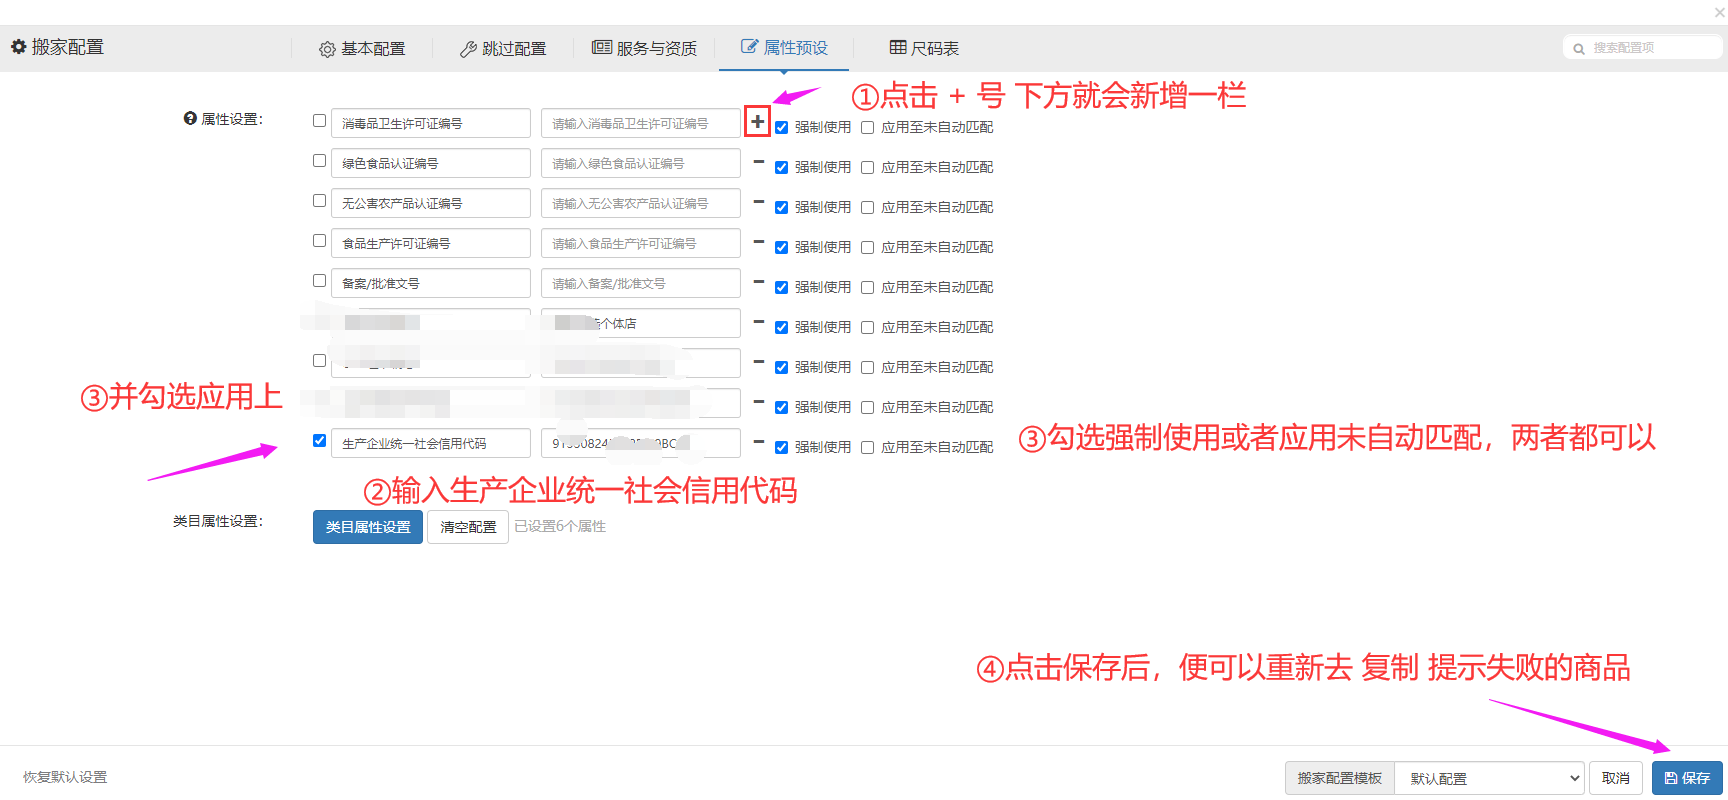Viewport: 1728px width, 800px height.
Task: Delete the 食品生产许可证编号 row via minus icon
Action: (759, 242)
